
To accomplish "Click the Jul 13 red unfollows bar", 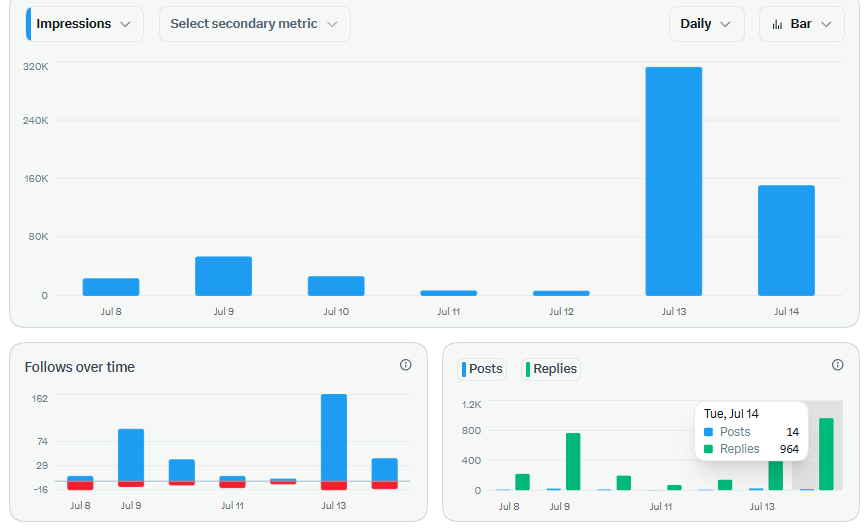I will 334,485.
